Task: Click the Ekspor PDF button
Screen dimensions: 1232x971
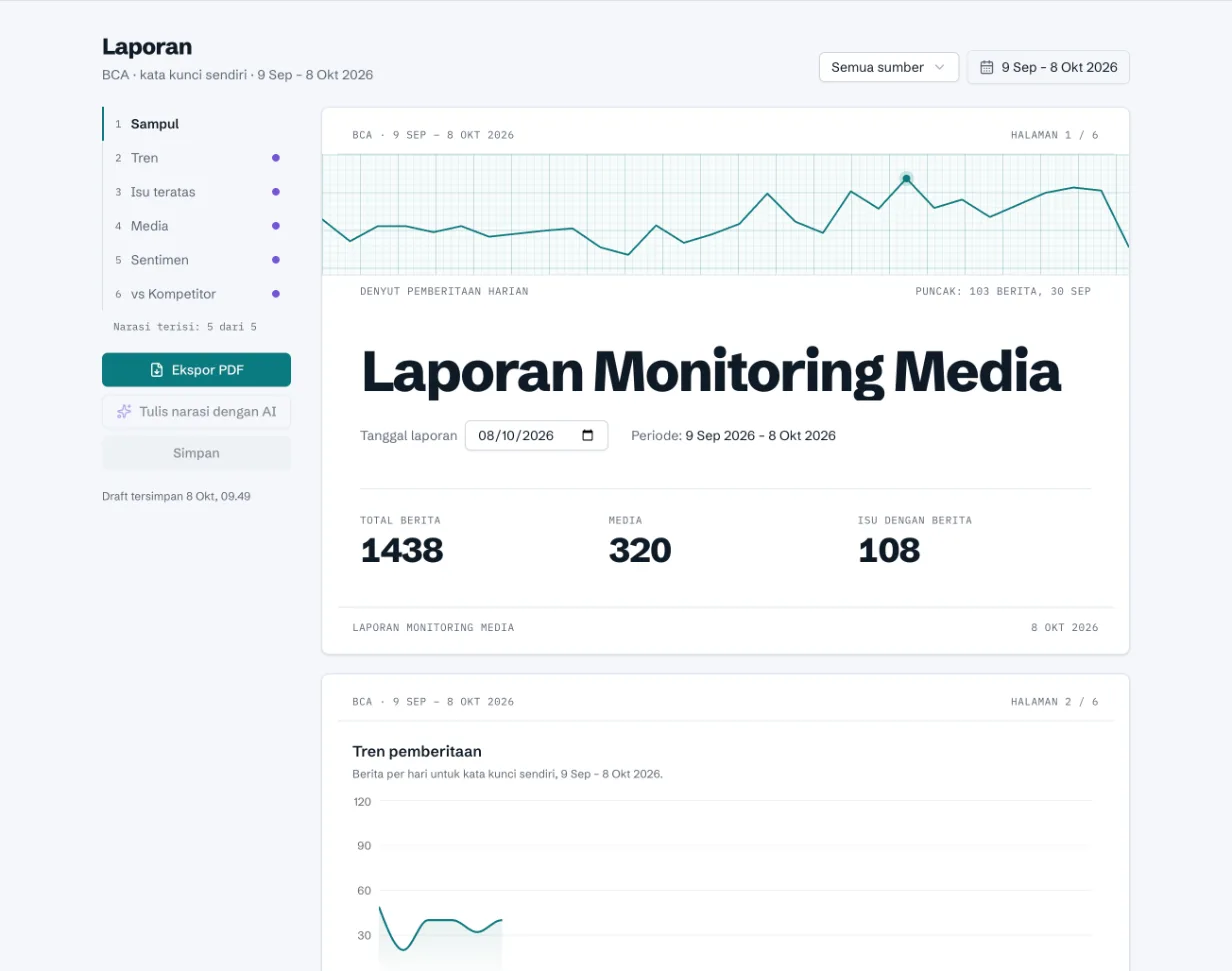Action: click(x=196, y=370)
